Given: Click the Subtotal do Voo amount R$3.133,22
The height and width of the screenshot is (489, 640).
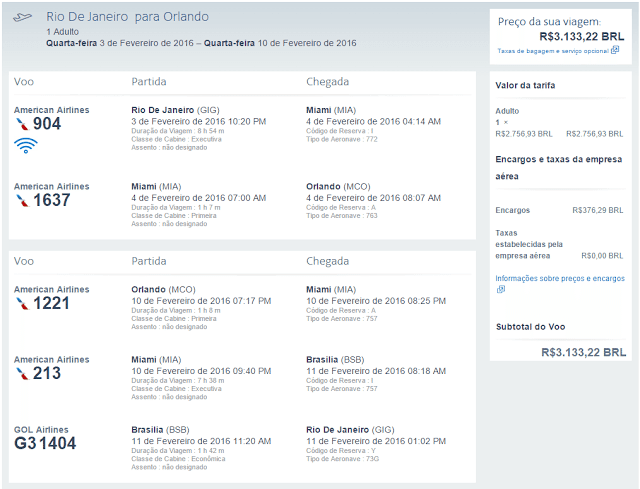Looking at the screenshot, I should pos(583,352).
